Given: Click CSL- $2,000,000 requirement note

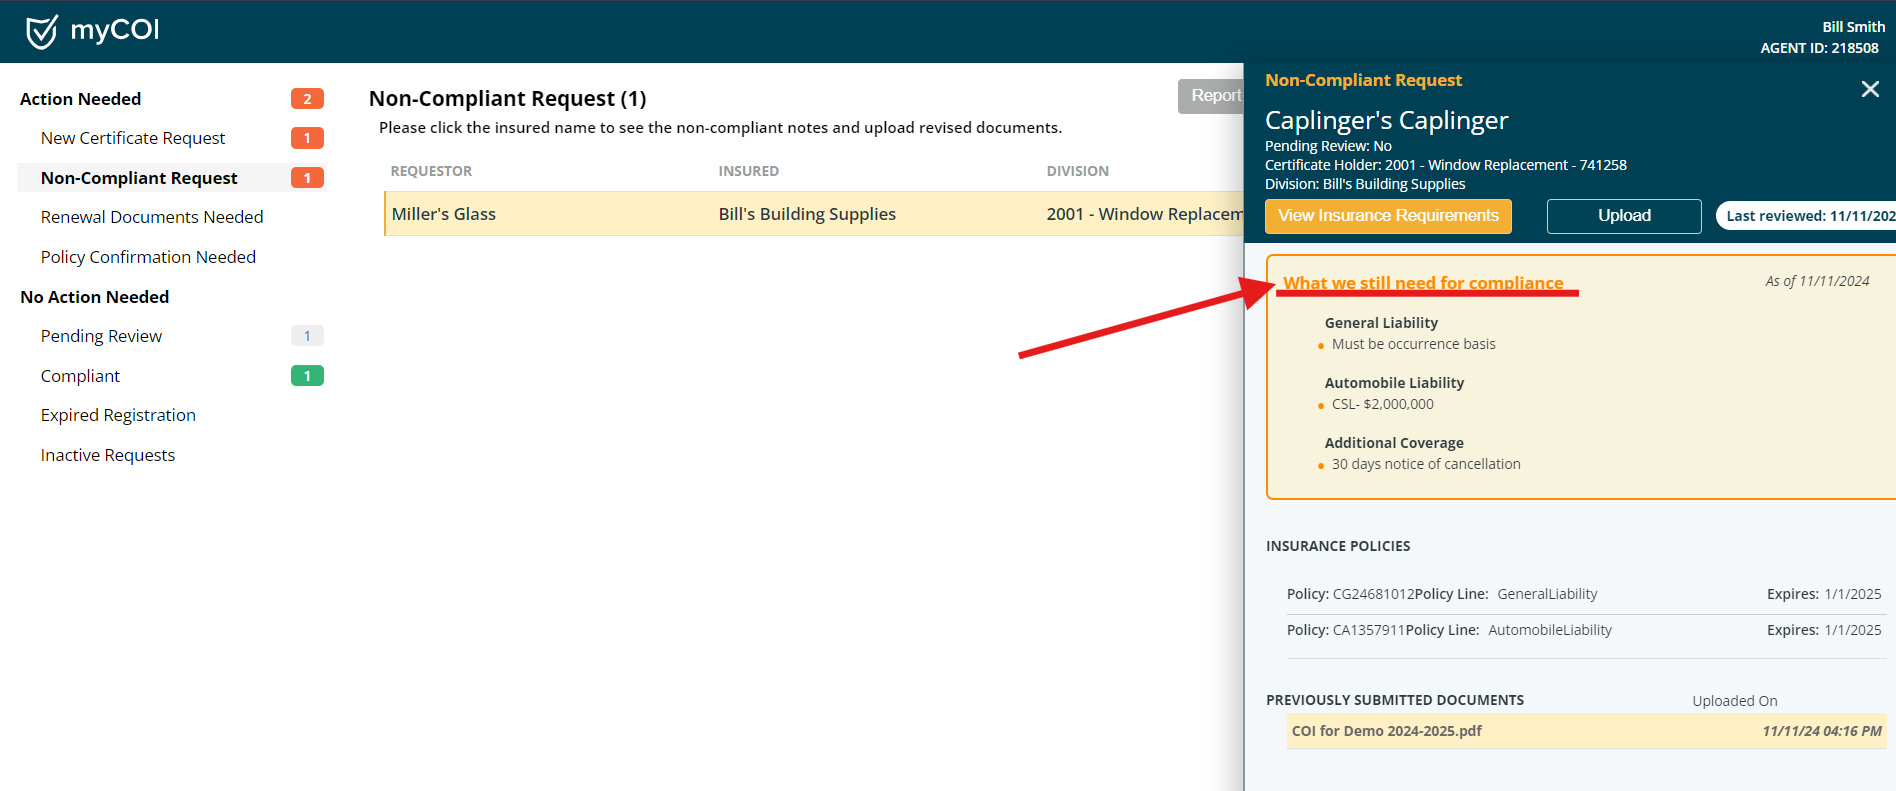Looking at the screenshot, I should [1383, 404].
